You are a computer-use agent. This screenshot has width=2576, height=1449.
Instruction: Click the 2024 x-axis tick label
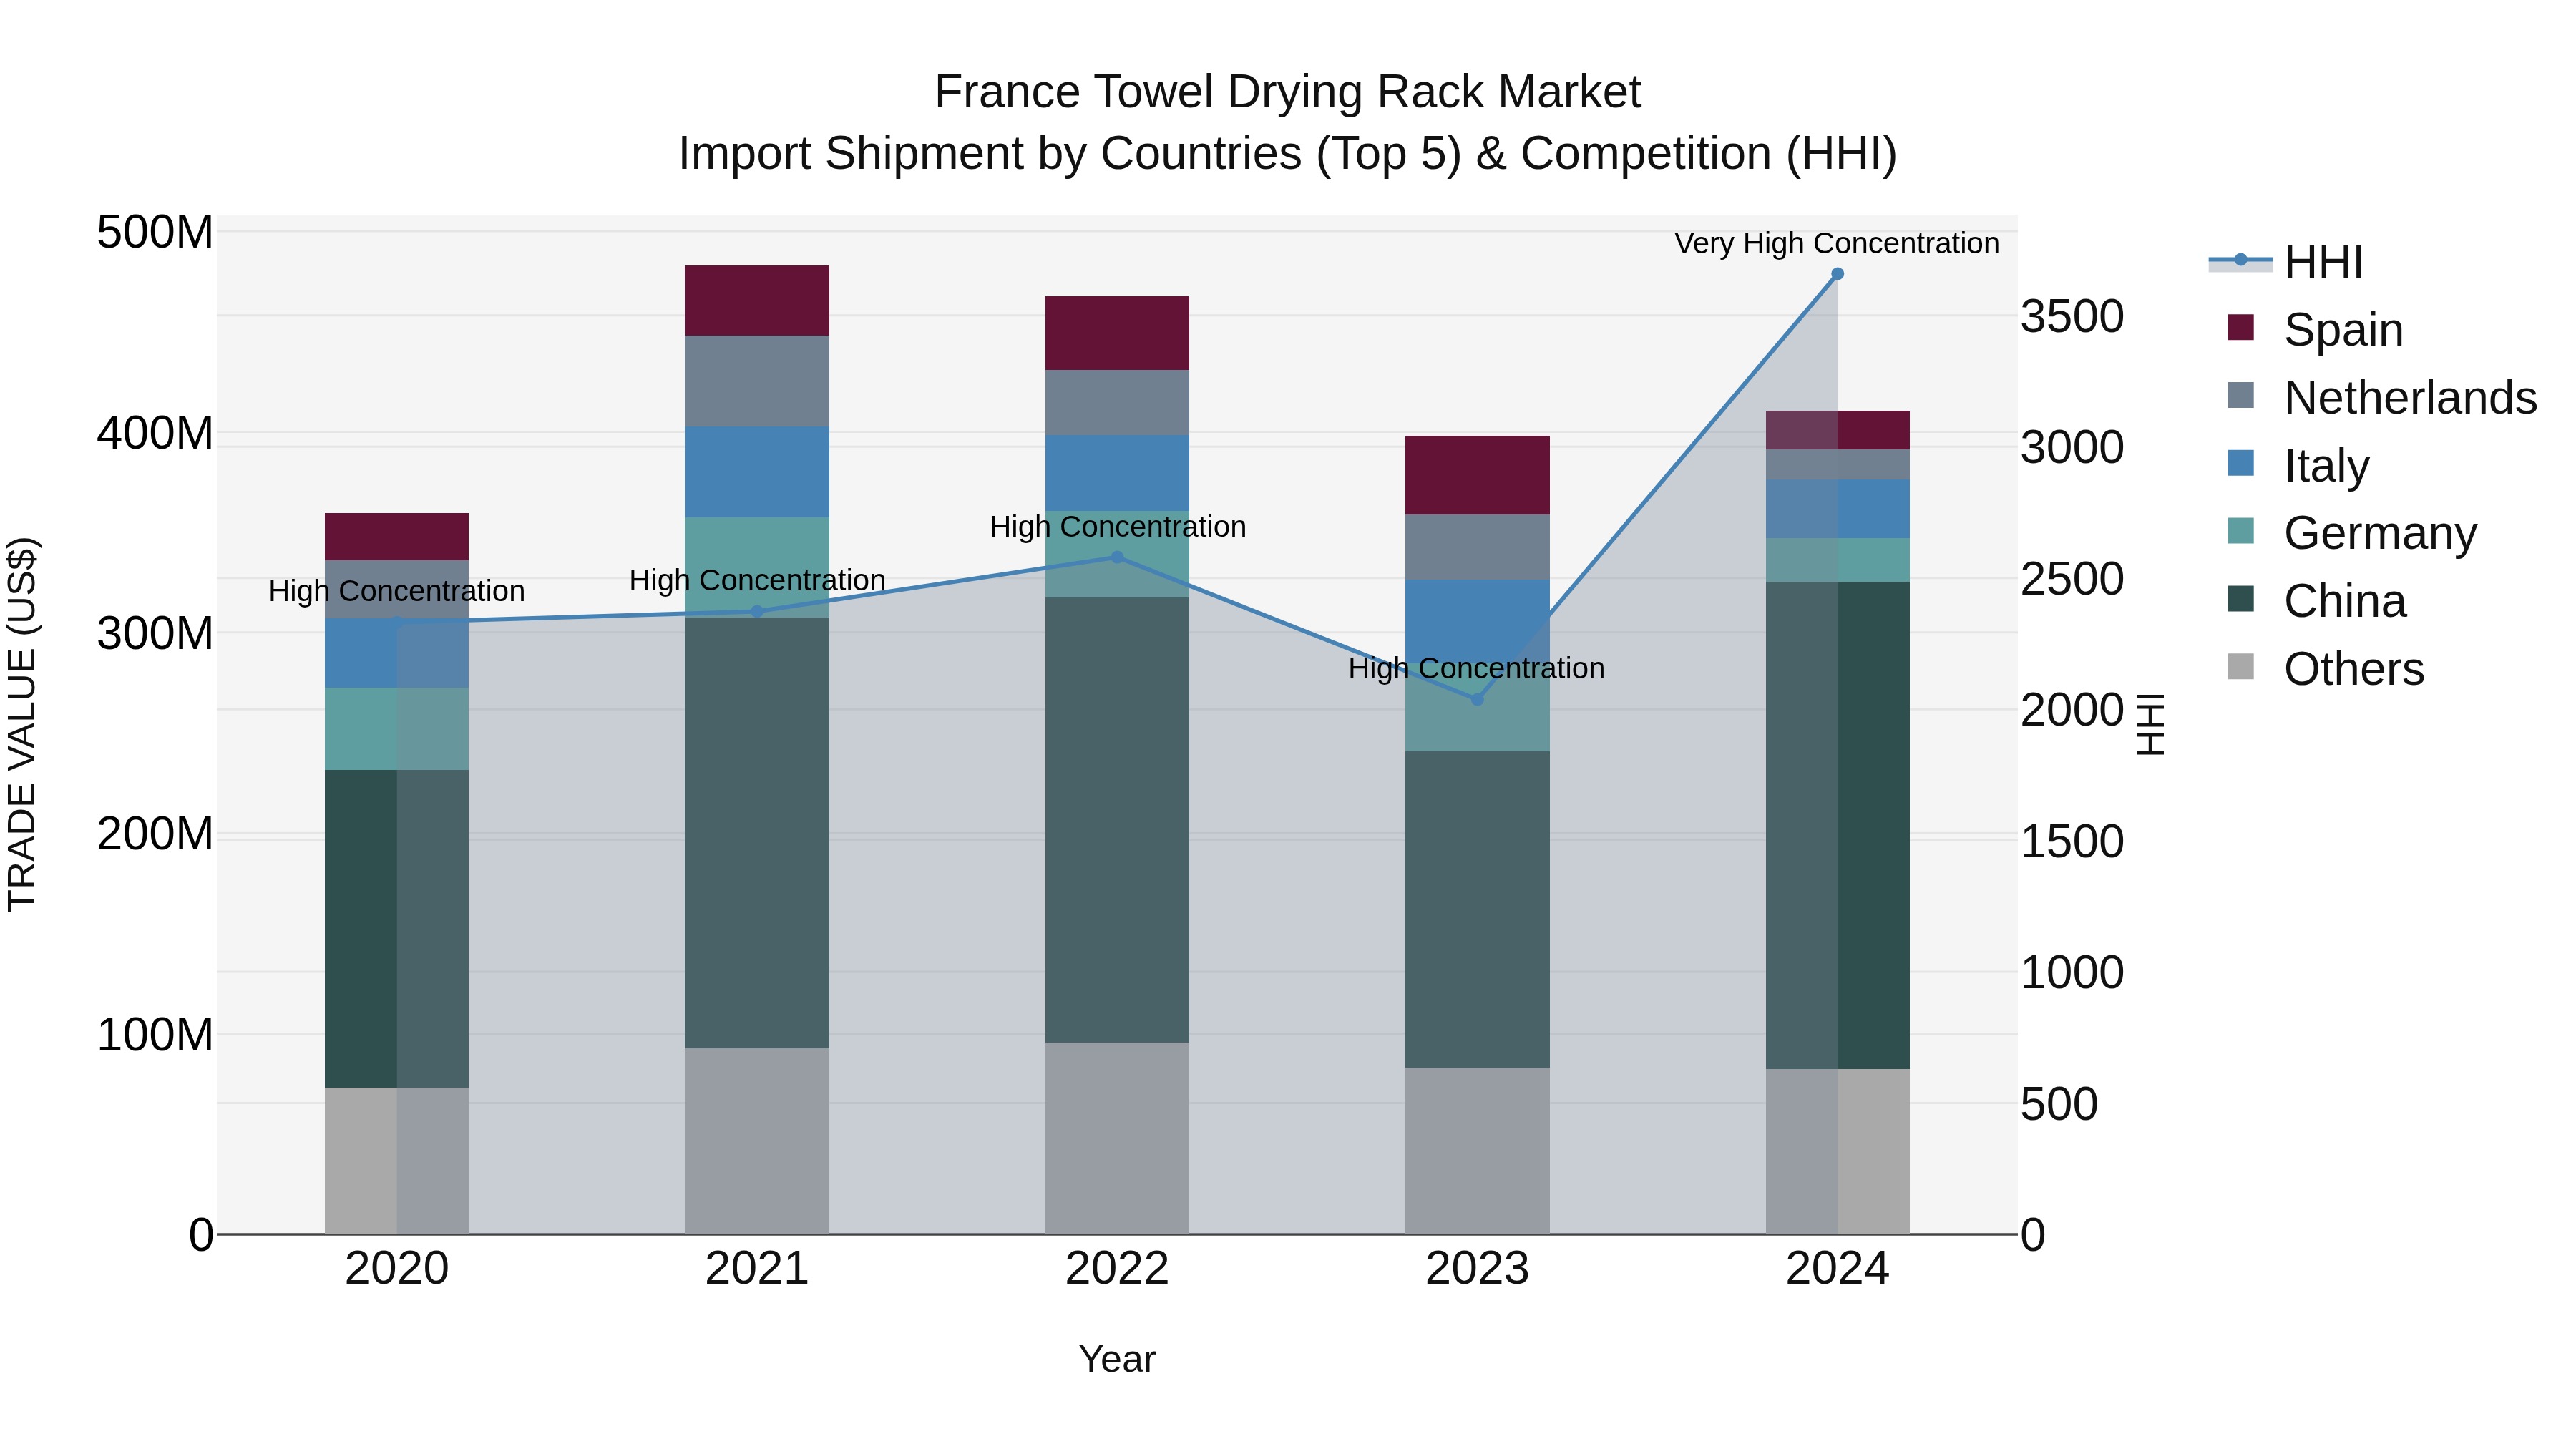pyautogui.click(x=1838, y=1269)
